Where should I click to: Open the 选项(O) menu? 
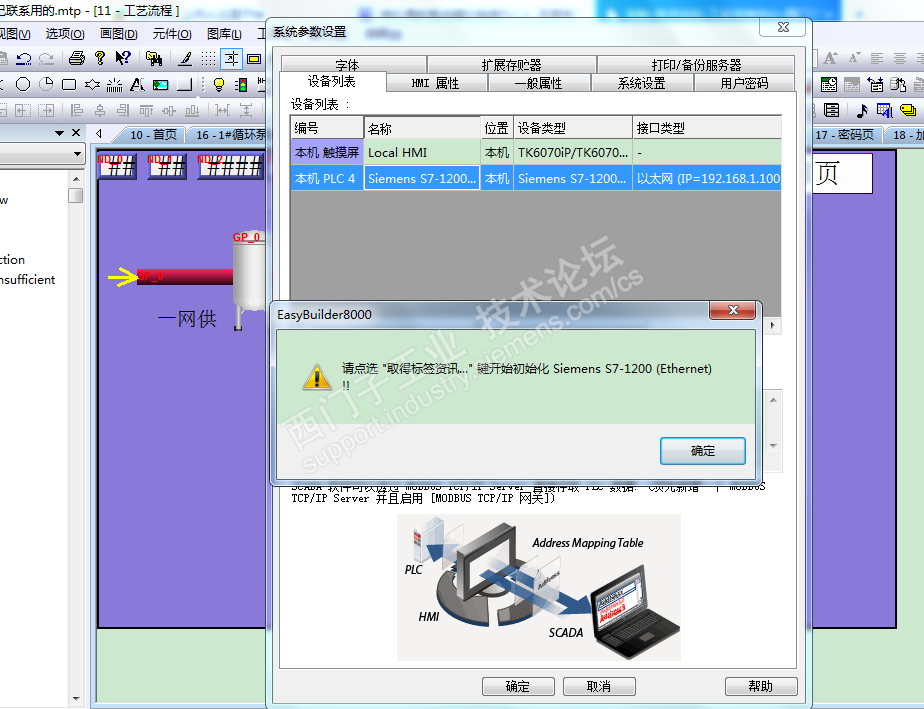65,34
